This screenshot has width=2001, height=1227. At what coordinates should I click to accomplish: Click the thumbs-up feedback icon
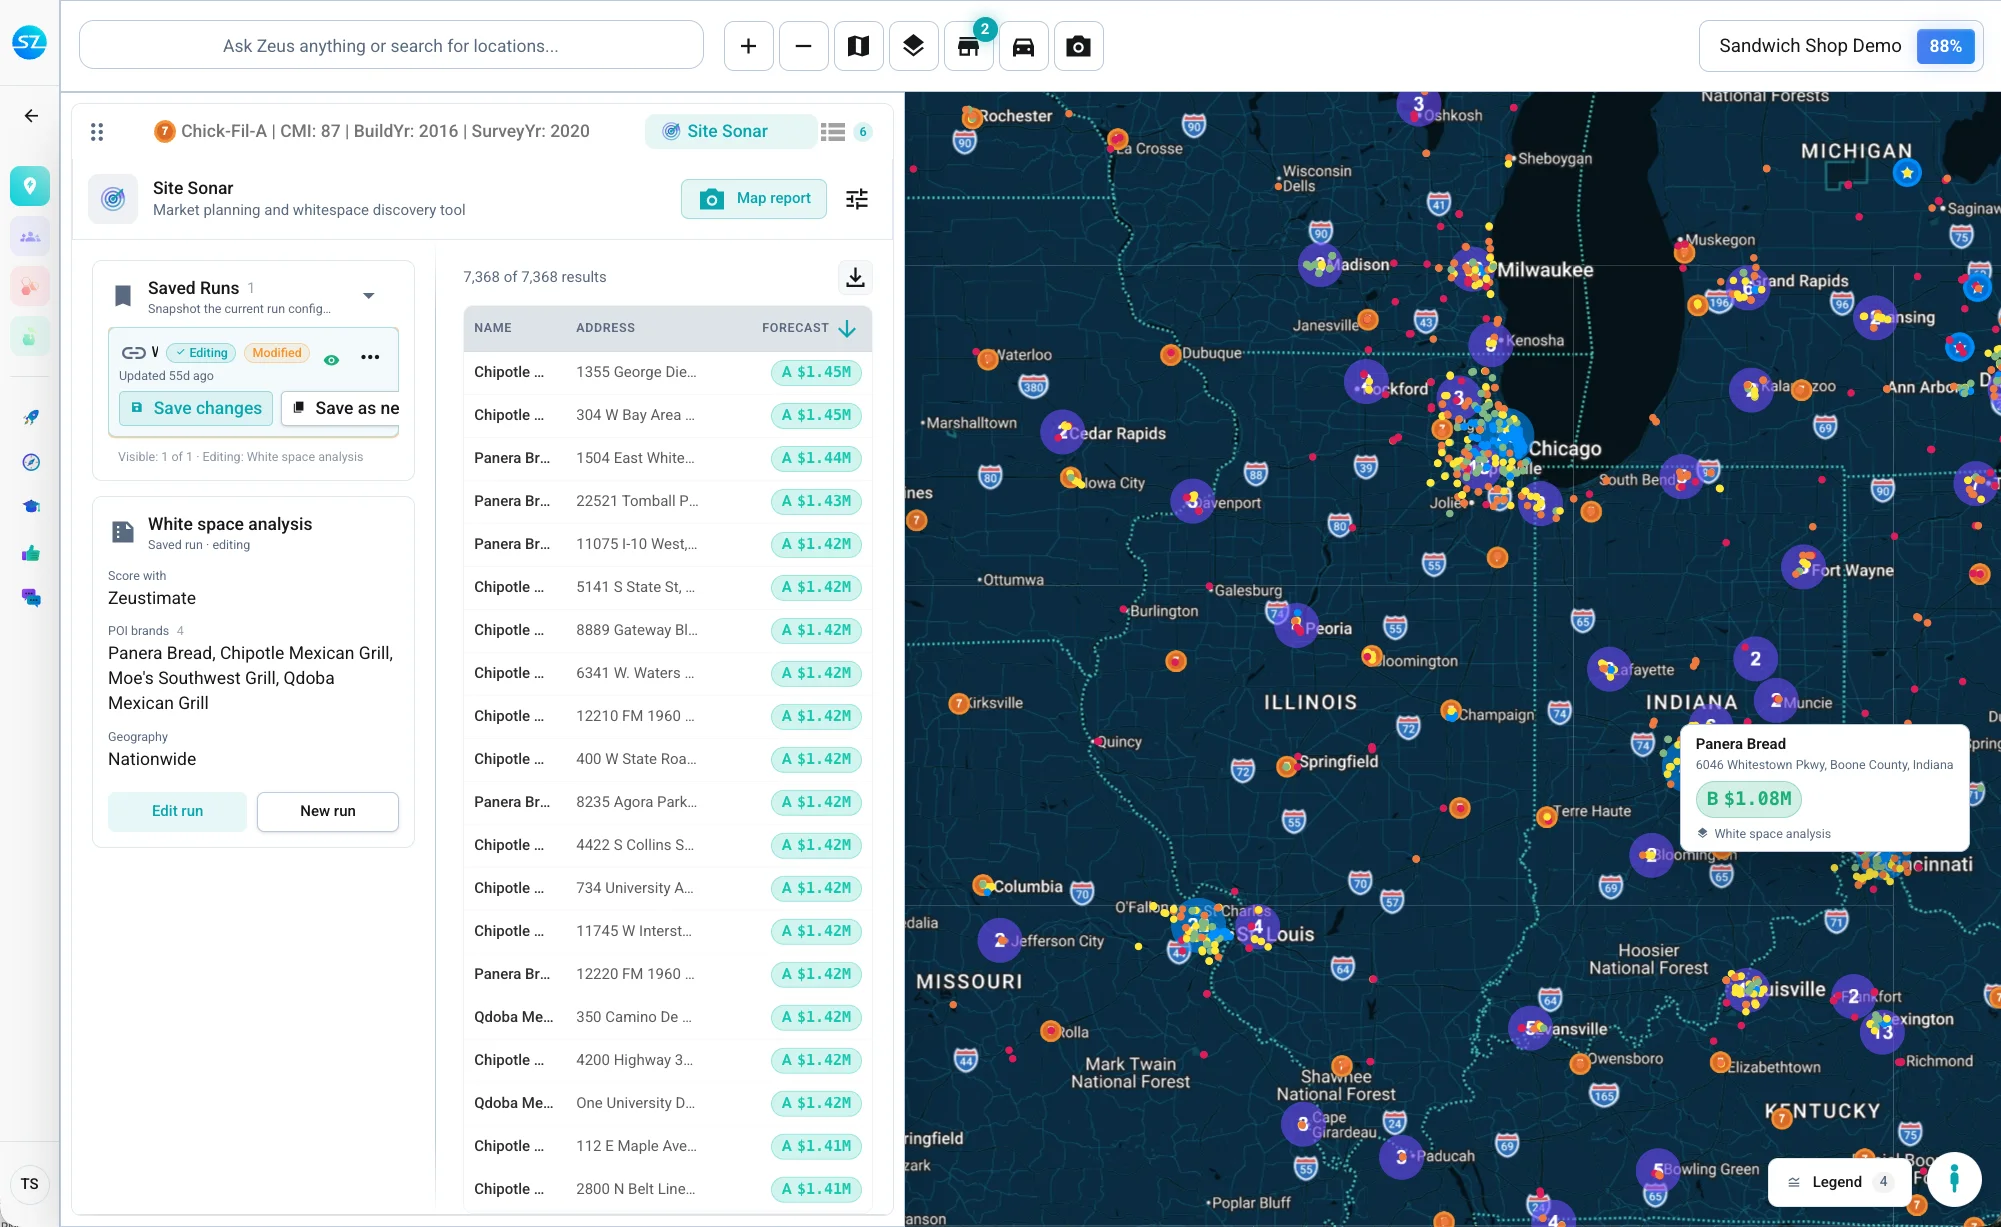(31, 553)
